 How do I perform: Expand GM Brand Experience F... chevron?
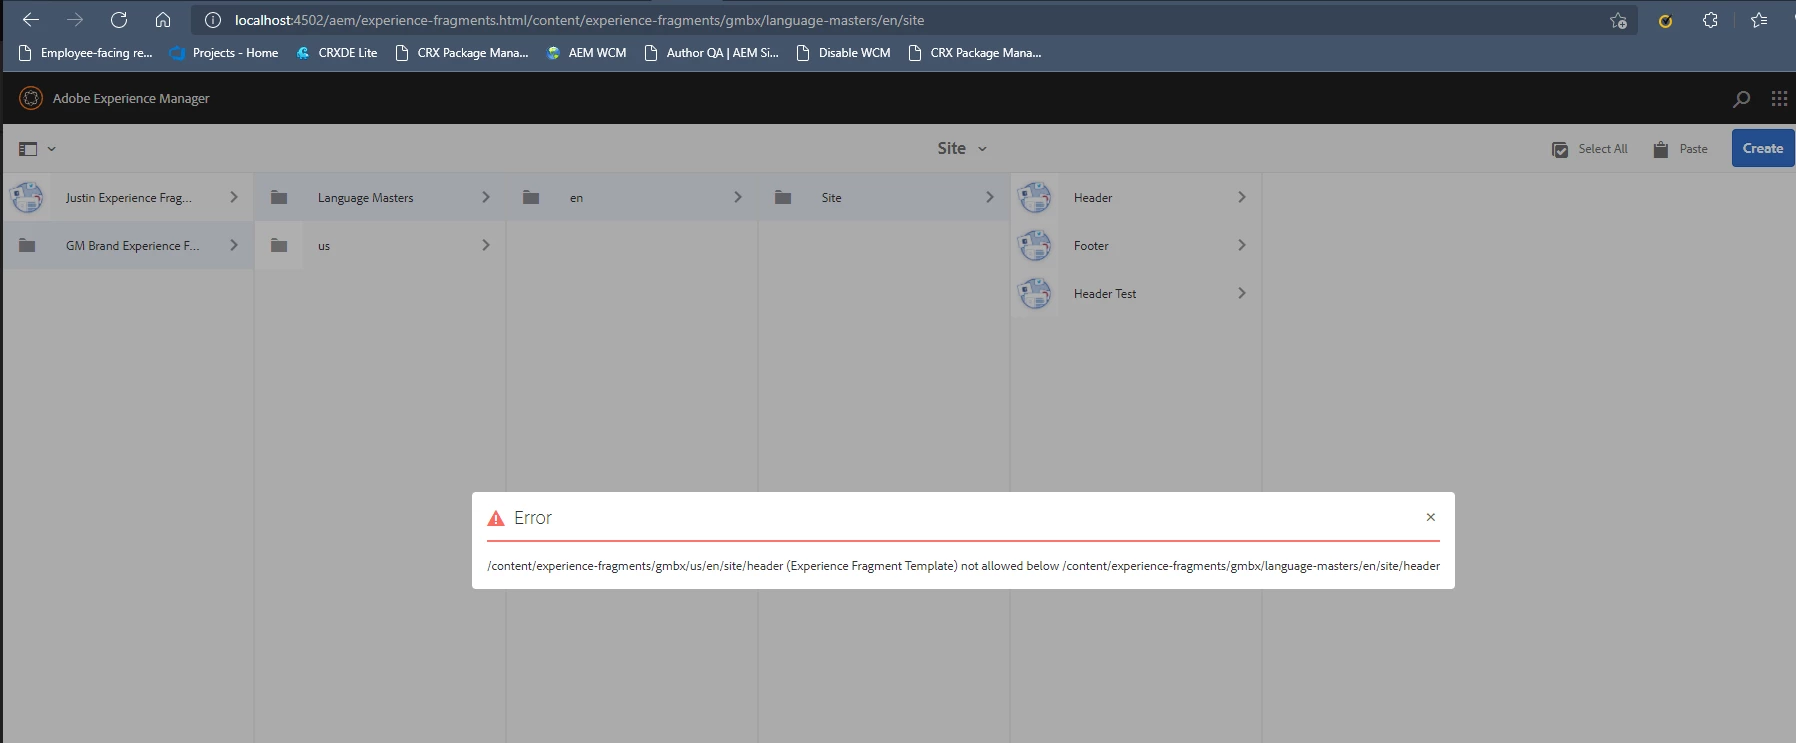pos(234,245)
